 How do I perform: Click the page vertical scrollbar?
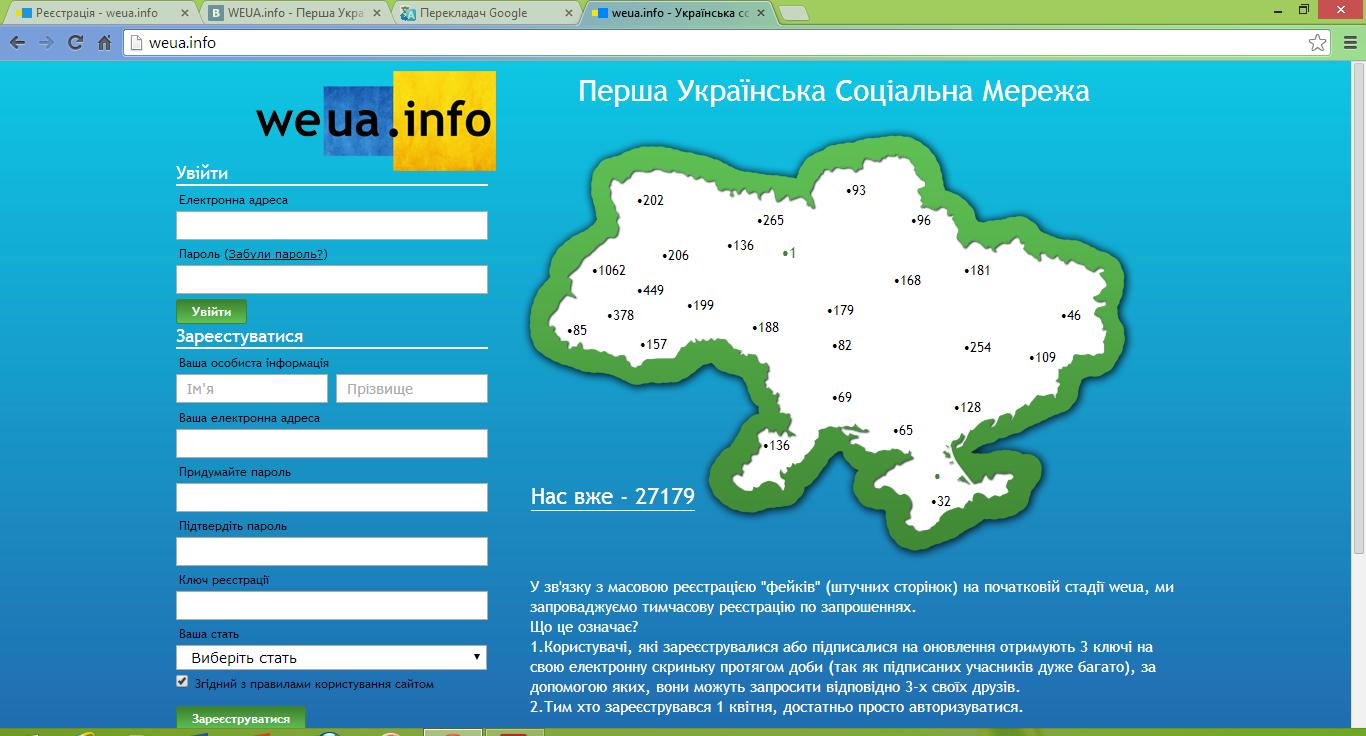1358,300
